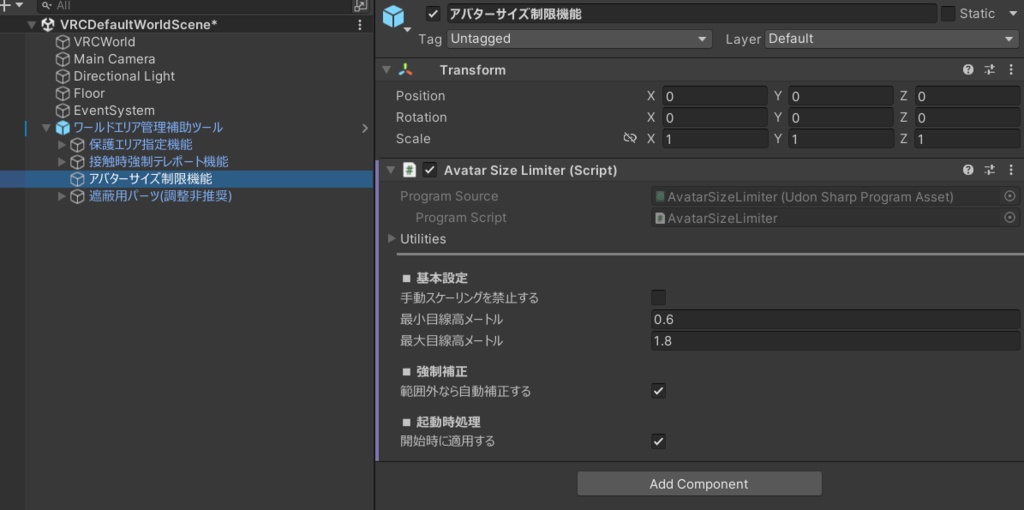Open Avatar Size Limiter presets

[x=990, y=170]
